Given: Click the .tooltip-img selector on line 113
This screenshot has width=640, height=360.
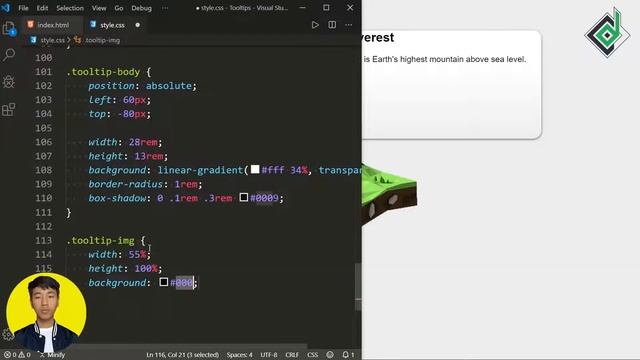Looking at the screenshot, I should [x=100, y=240].
